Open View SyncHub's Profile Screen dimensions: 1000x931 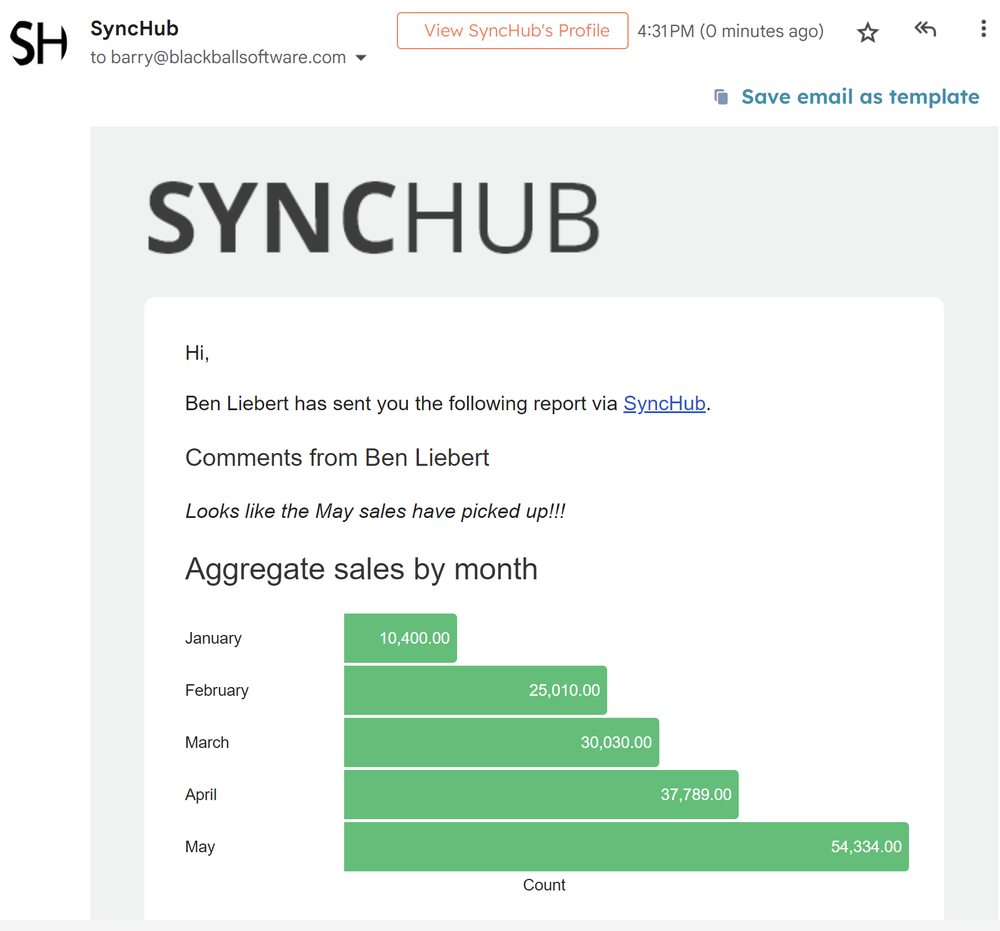(x=512, y=31)
